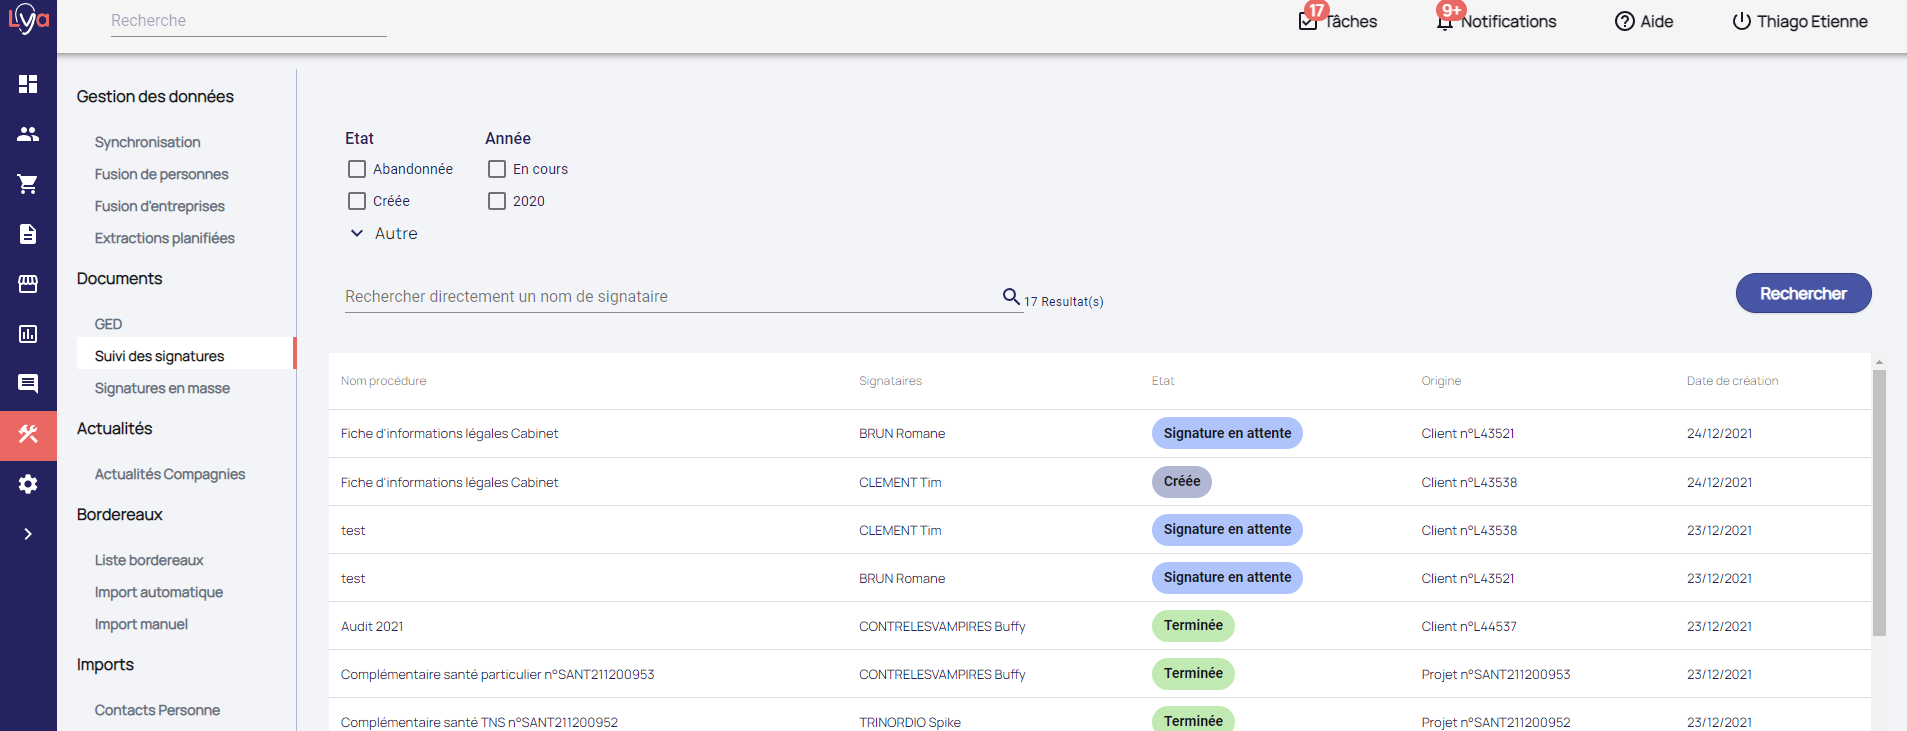This screenshot has width=1907, height=731.
Task: Open the dashboard grid icon in sidebar
Action: [28, 84]
